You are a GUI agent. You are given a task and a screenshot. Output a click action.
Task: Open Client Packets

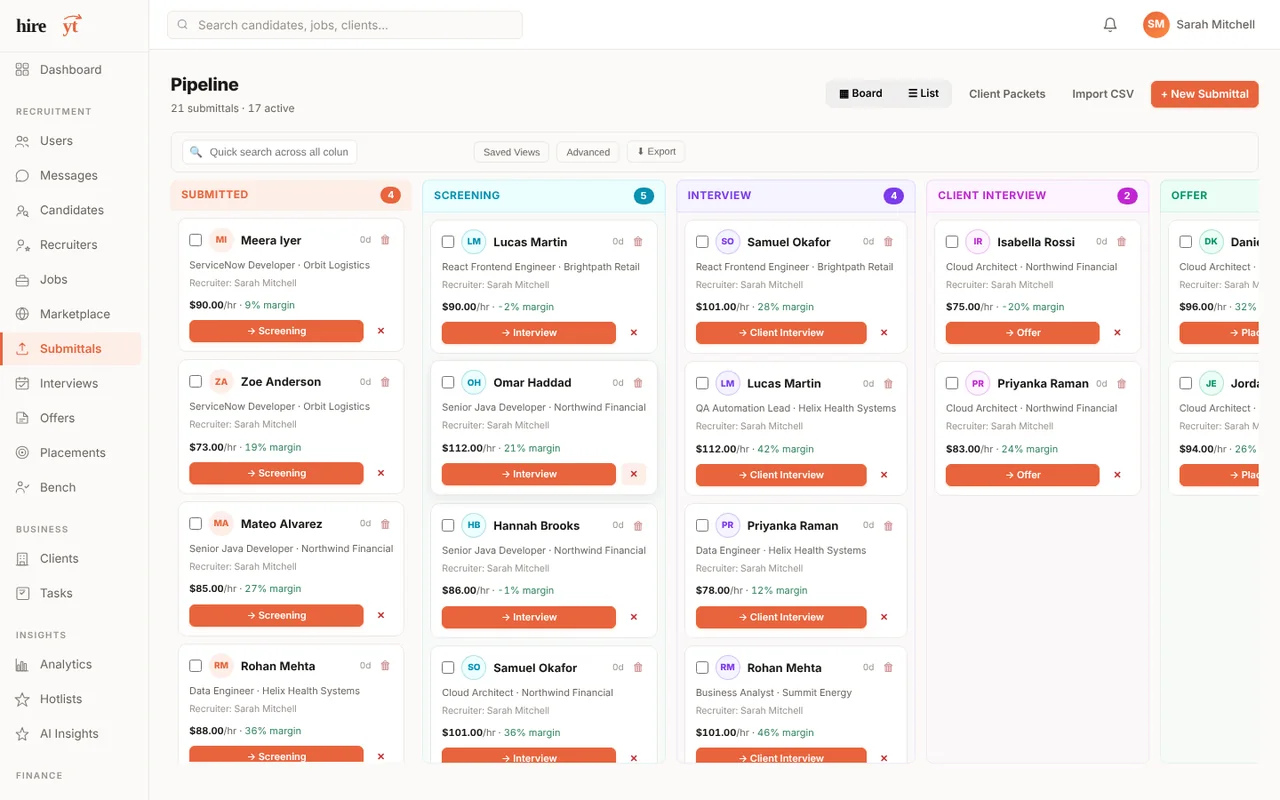[x=1007, y=94]
